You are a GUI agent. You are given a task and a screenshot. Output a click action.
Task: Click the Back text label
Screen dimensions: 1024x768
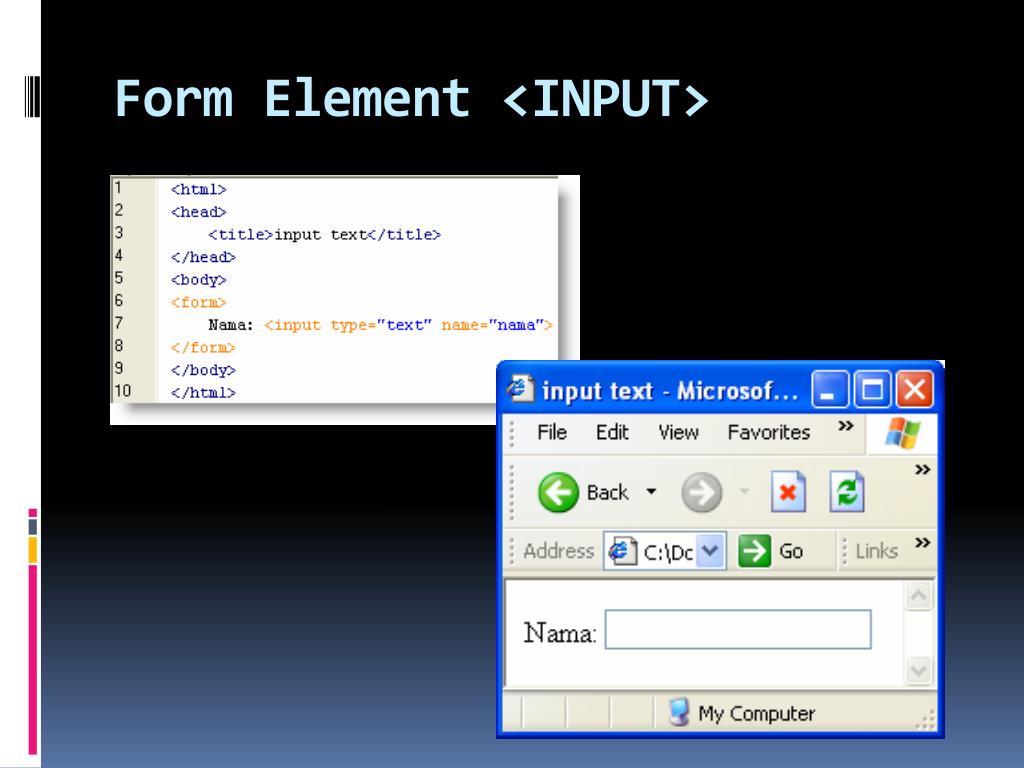tap(607, 492)
